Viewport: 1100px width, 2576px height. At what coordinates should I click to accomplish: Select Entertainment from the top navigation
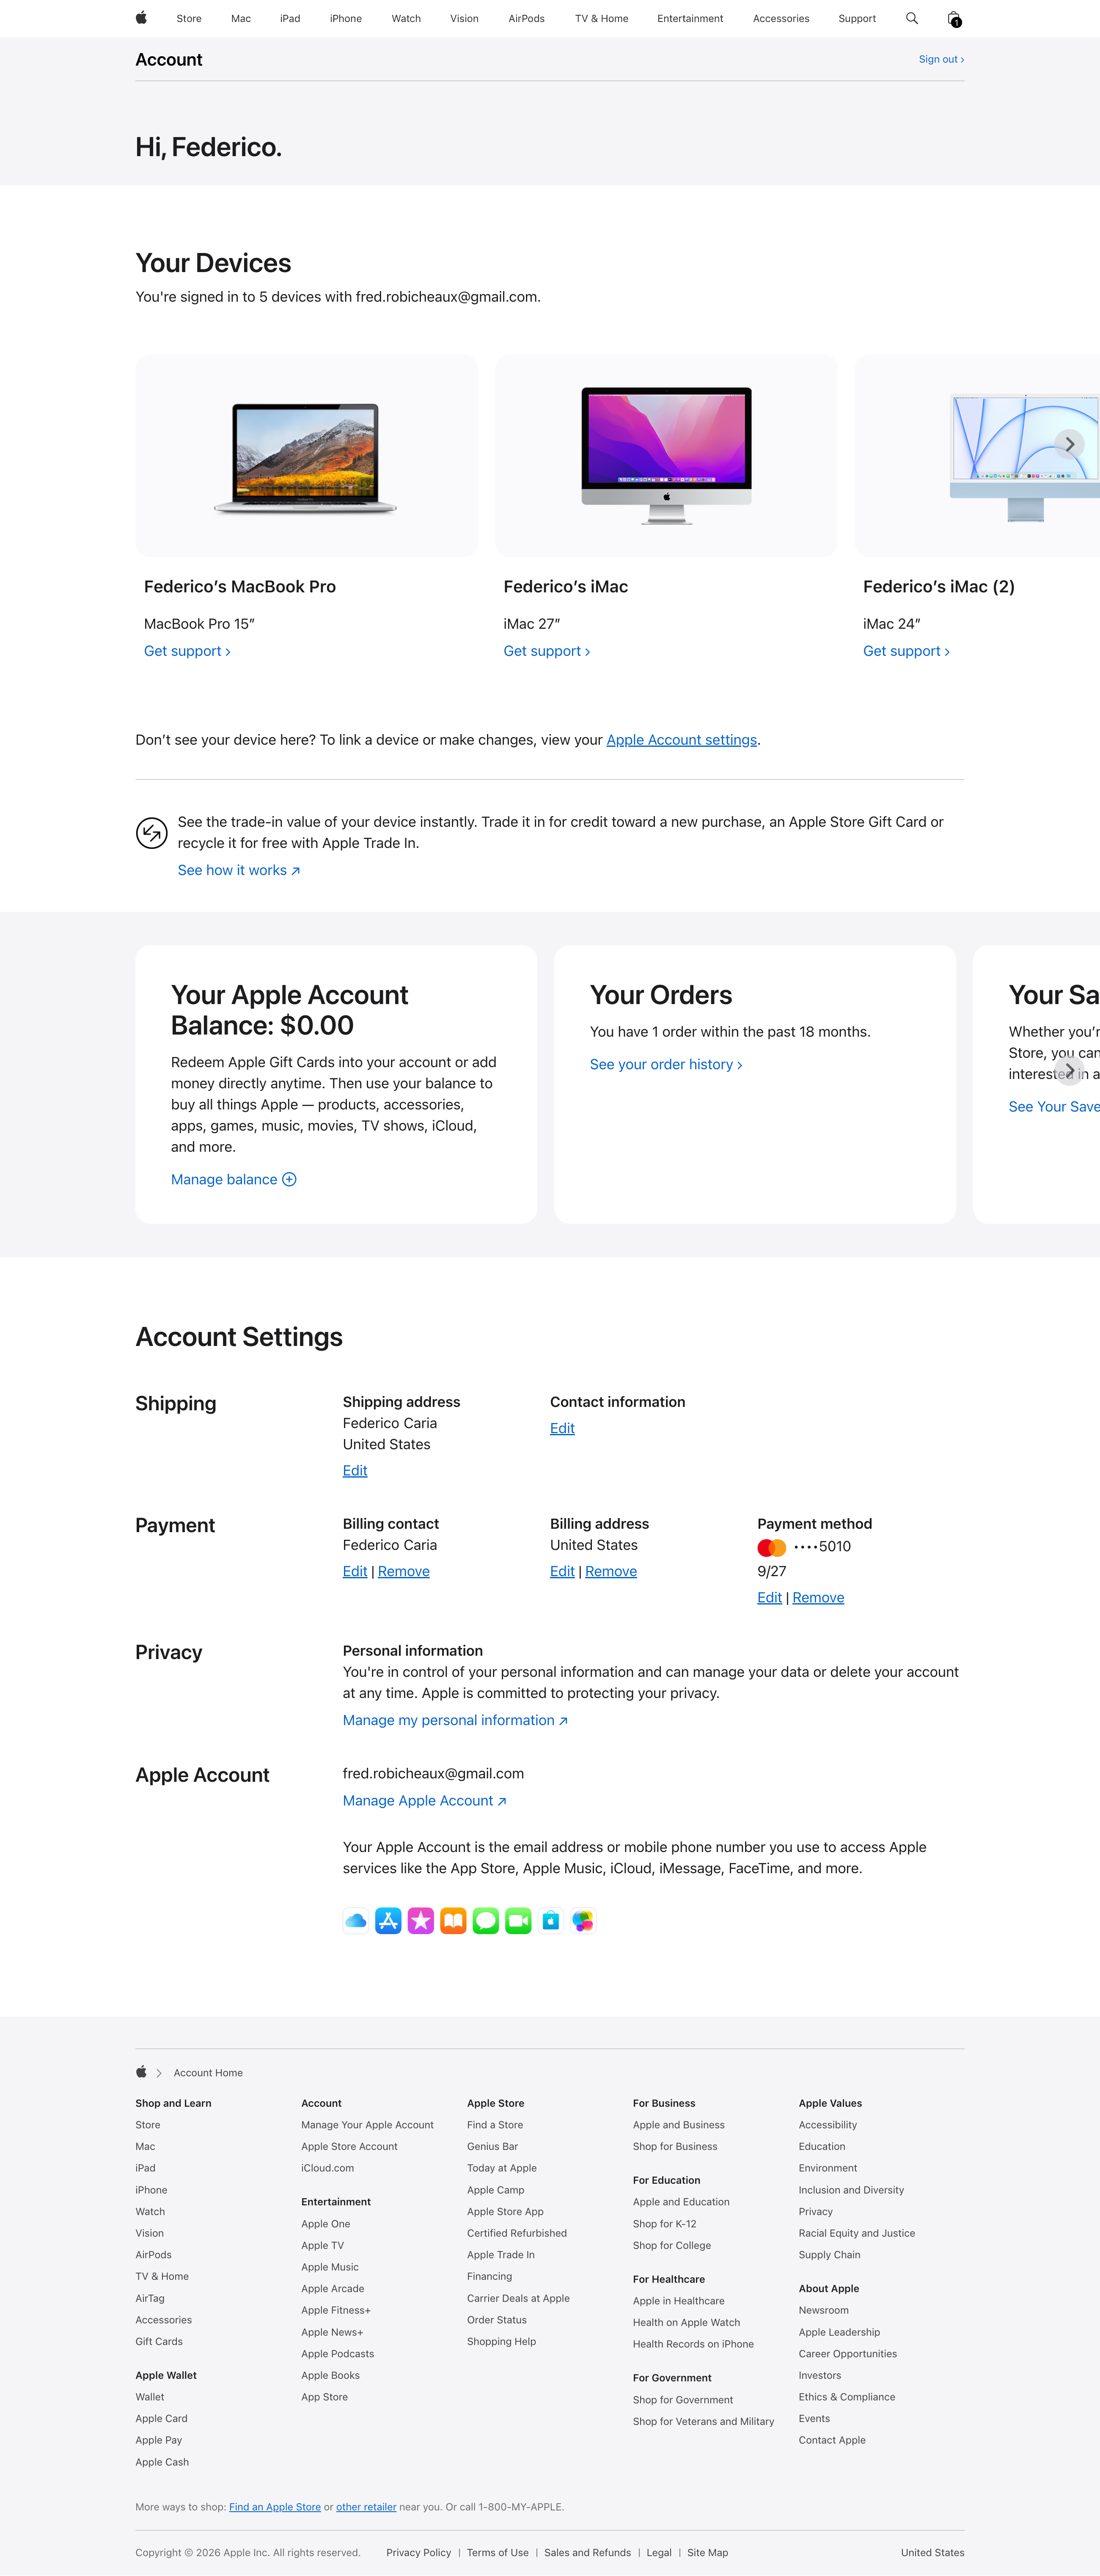click(689, 18)
